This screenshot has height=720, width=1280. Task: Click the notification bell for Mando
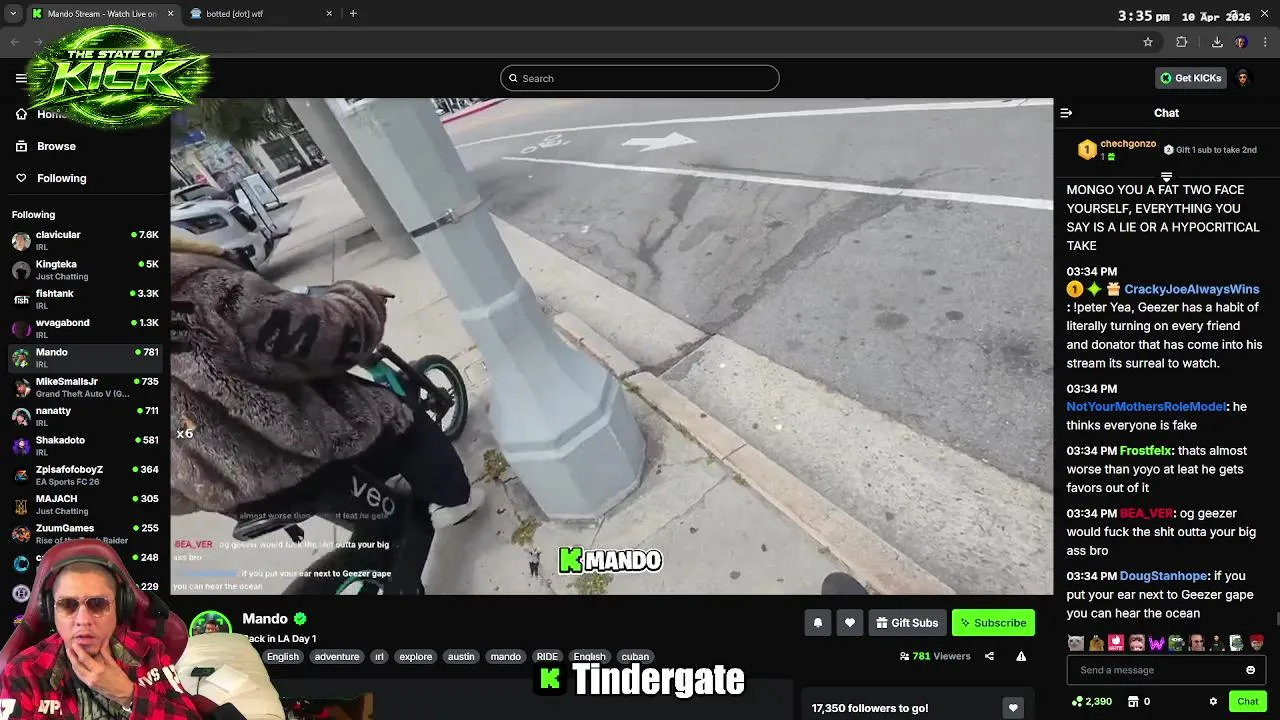(x=817, y=622)
